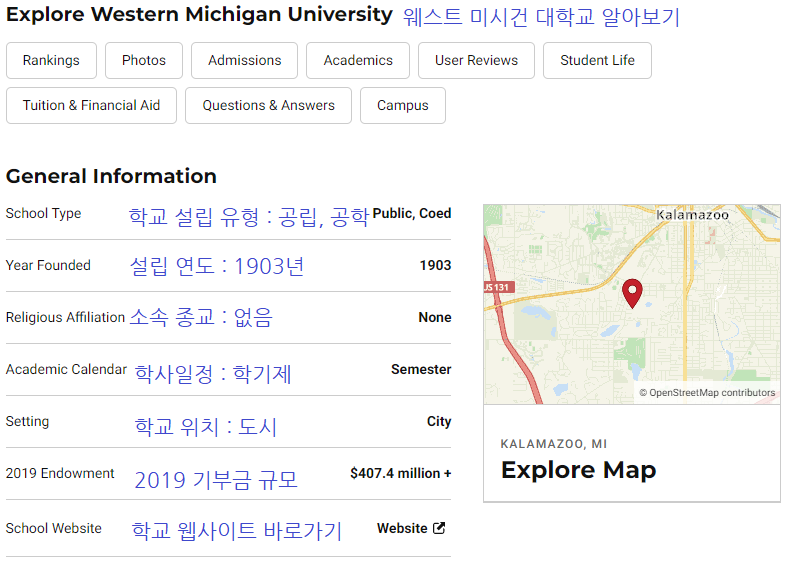Viewport: 788px width, 562px height.
Task: Click the 'Public, Coed' value
Action: click(x=412, y=213)
